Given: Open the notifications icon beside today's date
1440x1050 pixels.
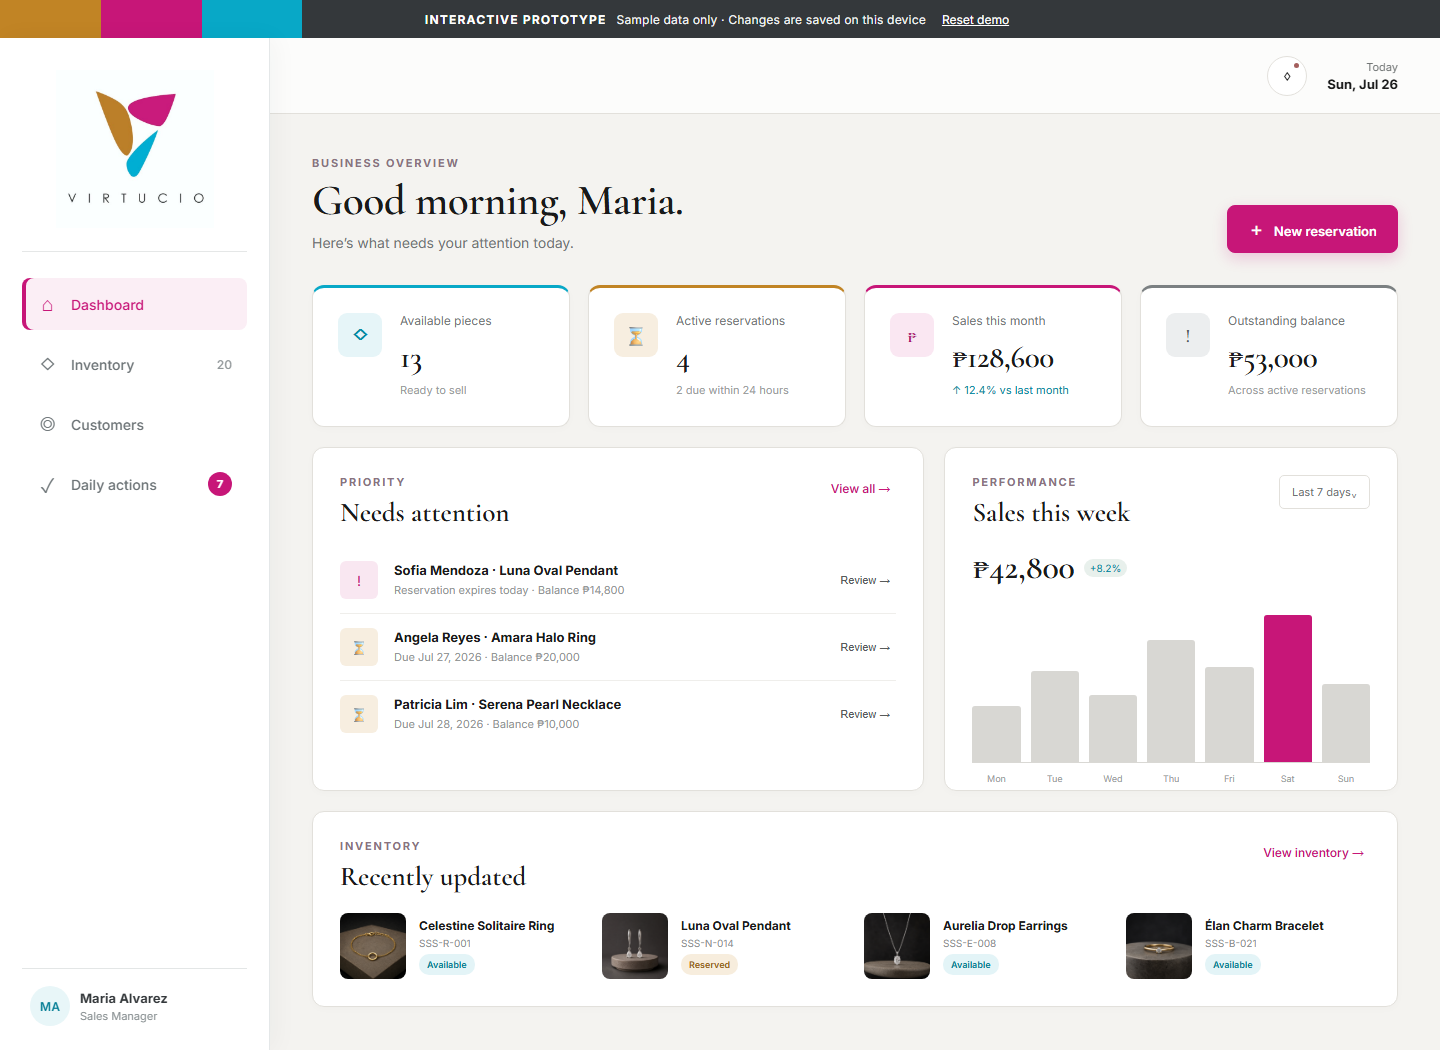Looking at the screenshot, I should [x=1287, y=76].
